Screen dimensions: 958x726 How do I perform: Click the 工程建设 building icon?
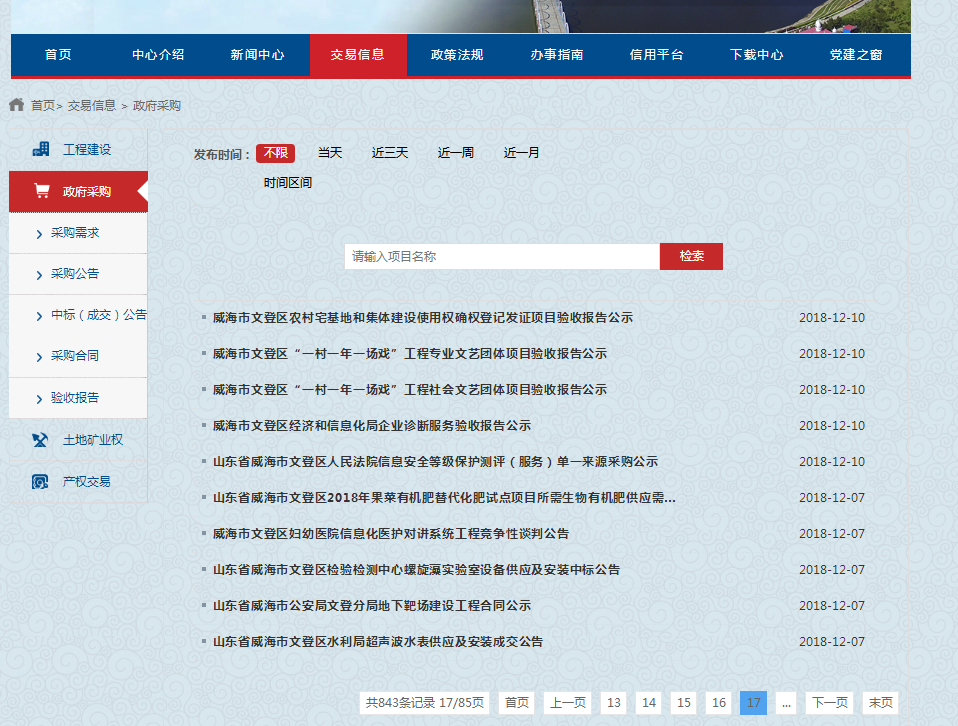(41, 149)
